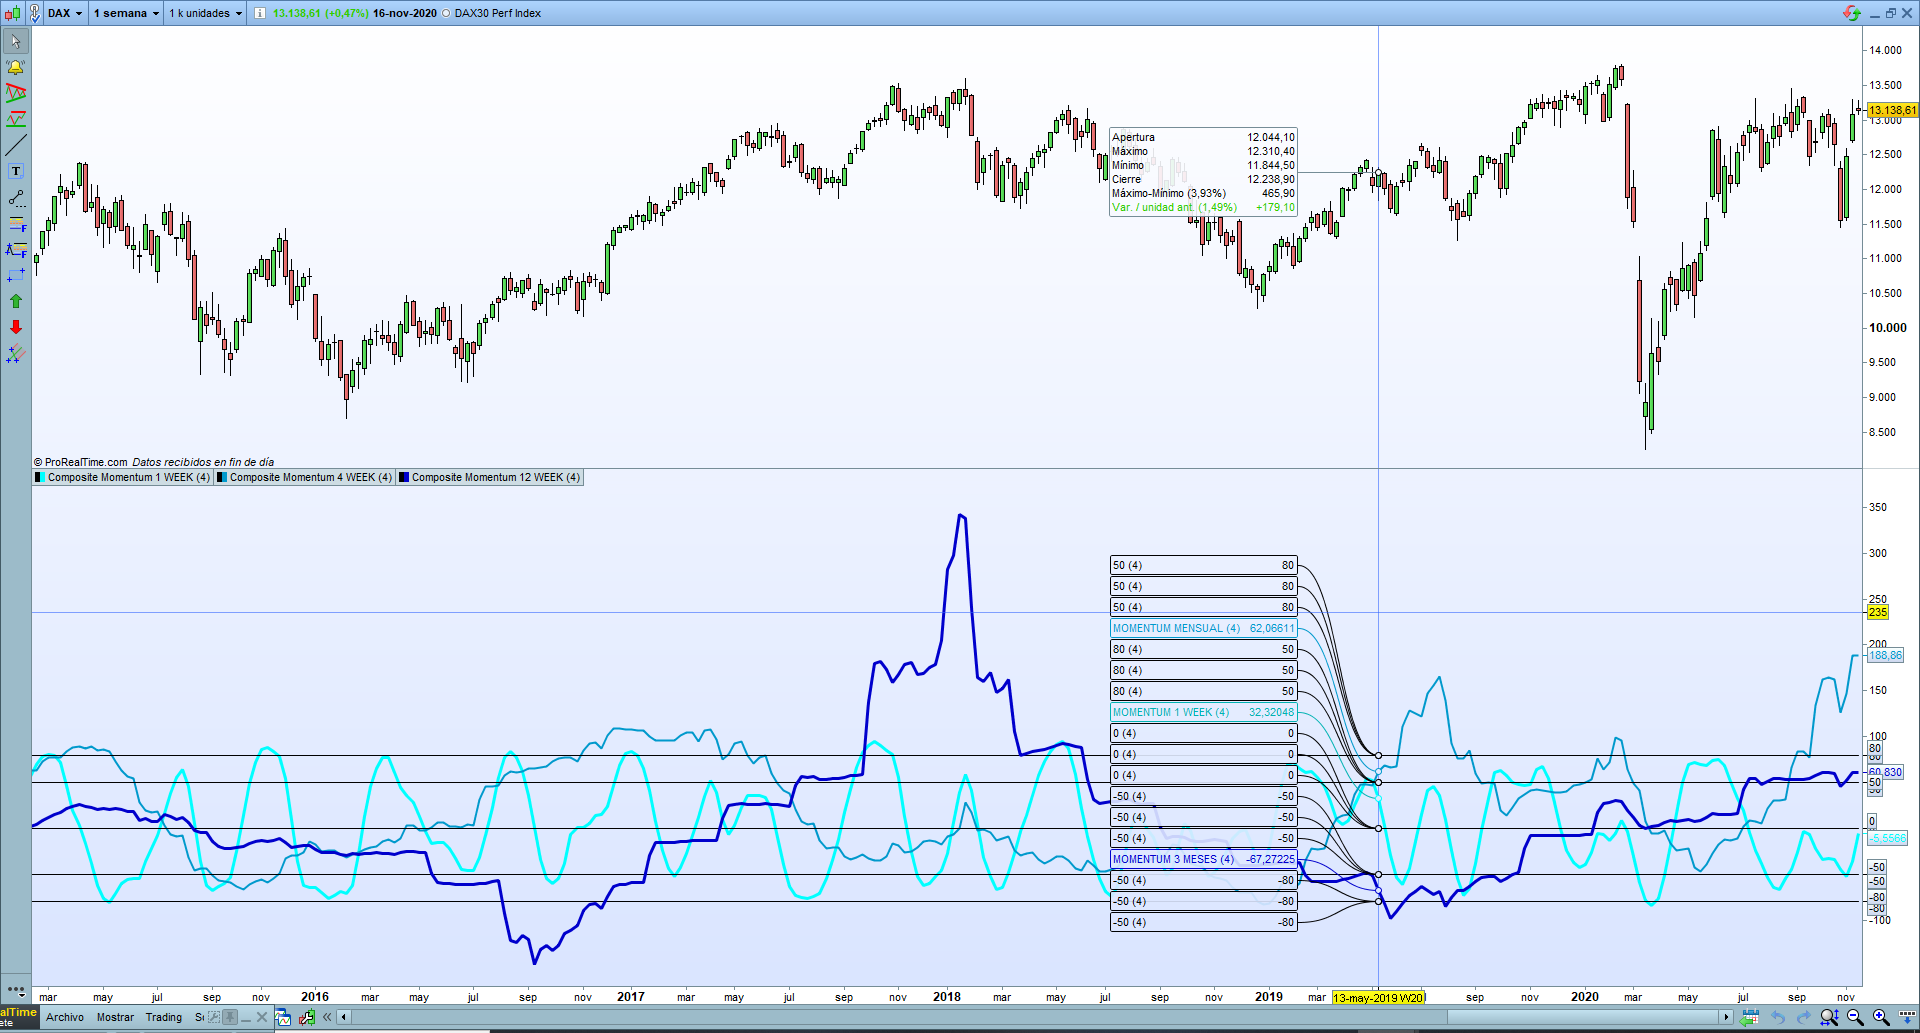Select the Fibonacci retracement tool
The width and height of the screenshot is (1920, 1033).
16,224
